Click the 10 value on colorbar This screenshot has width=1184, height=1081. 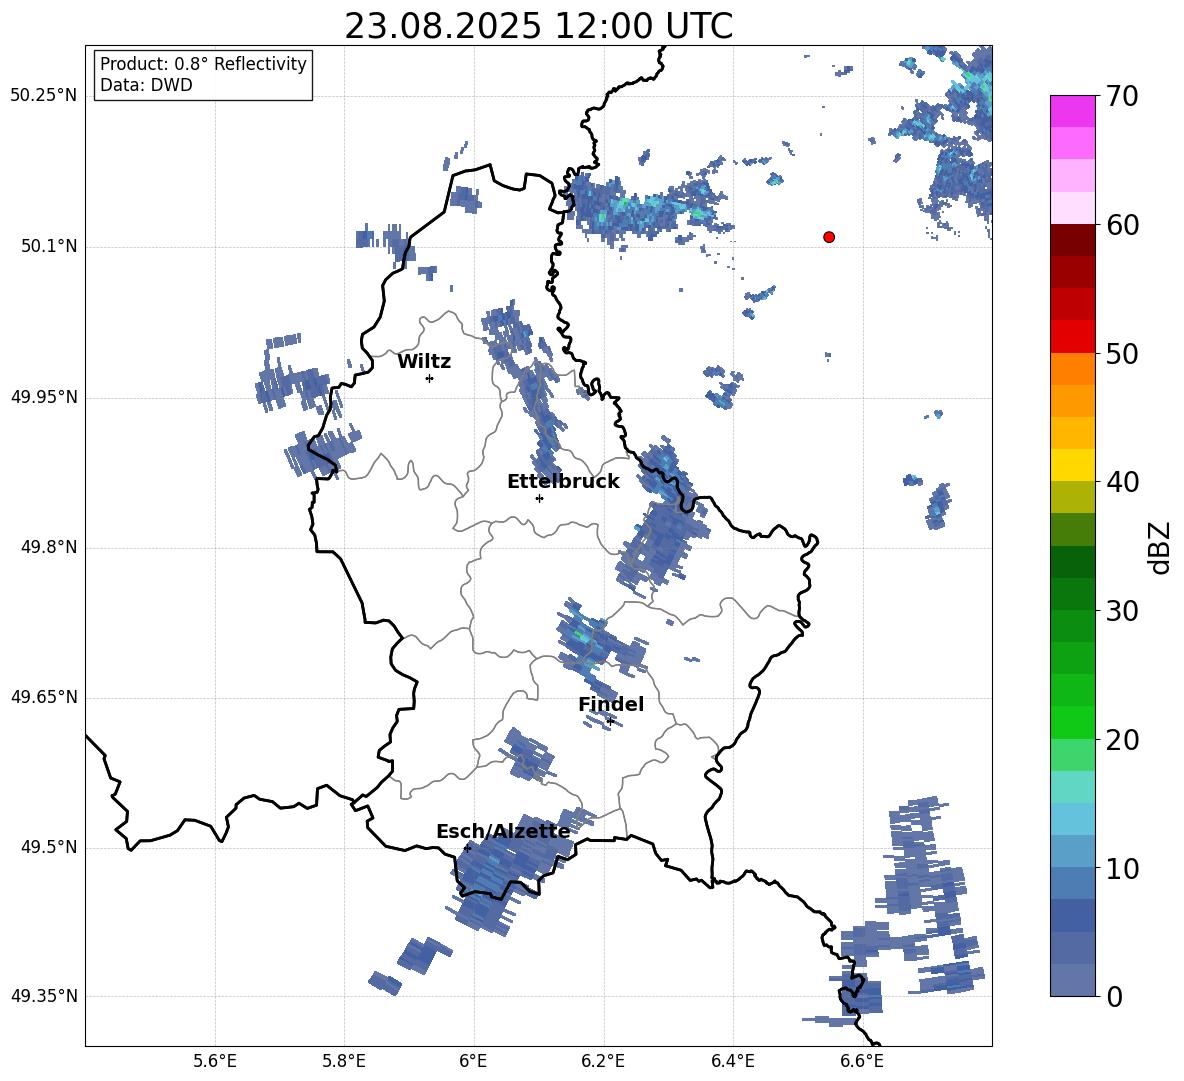click(1122, 868)
